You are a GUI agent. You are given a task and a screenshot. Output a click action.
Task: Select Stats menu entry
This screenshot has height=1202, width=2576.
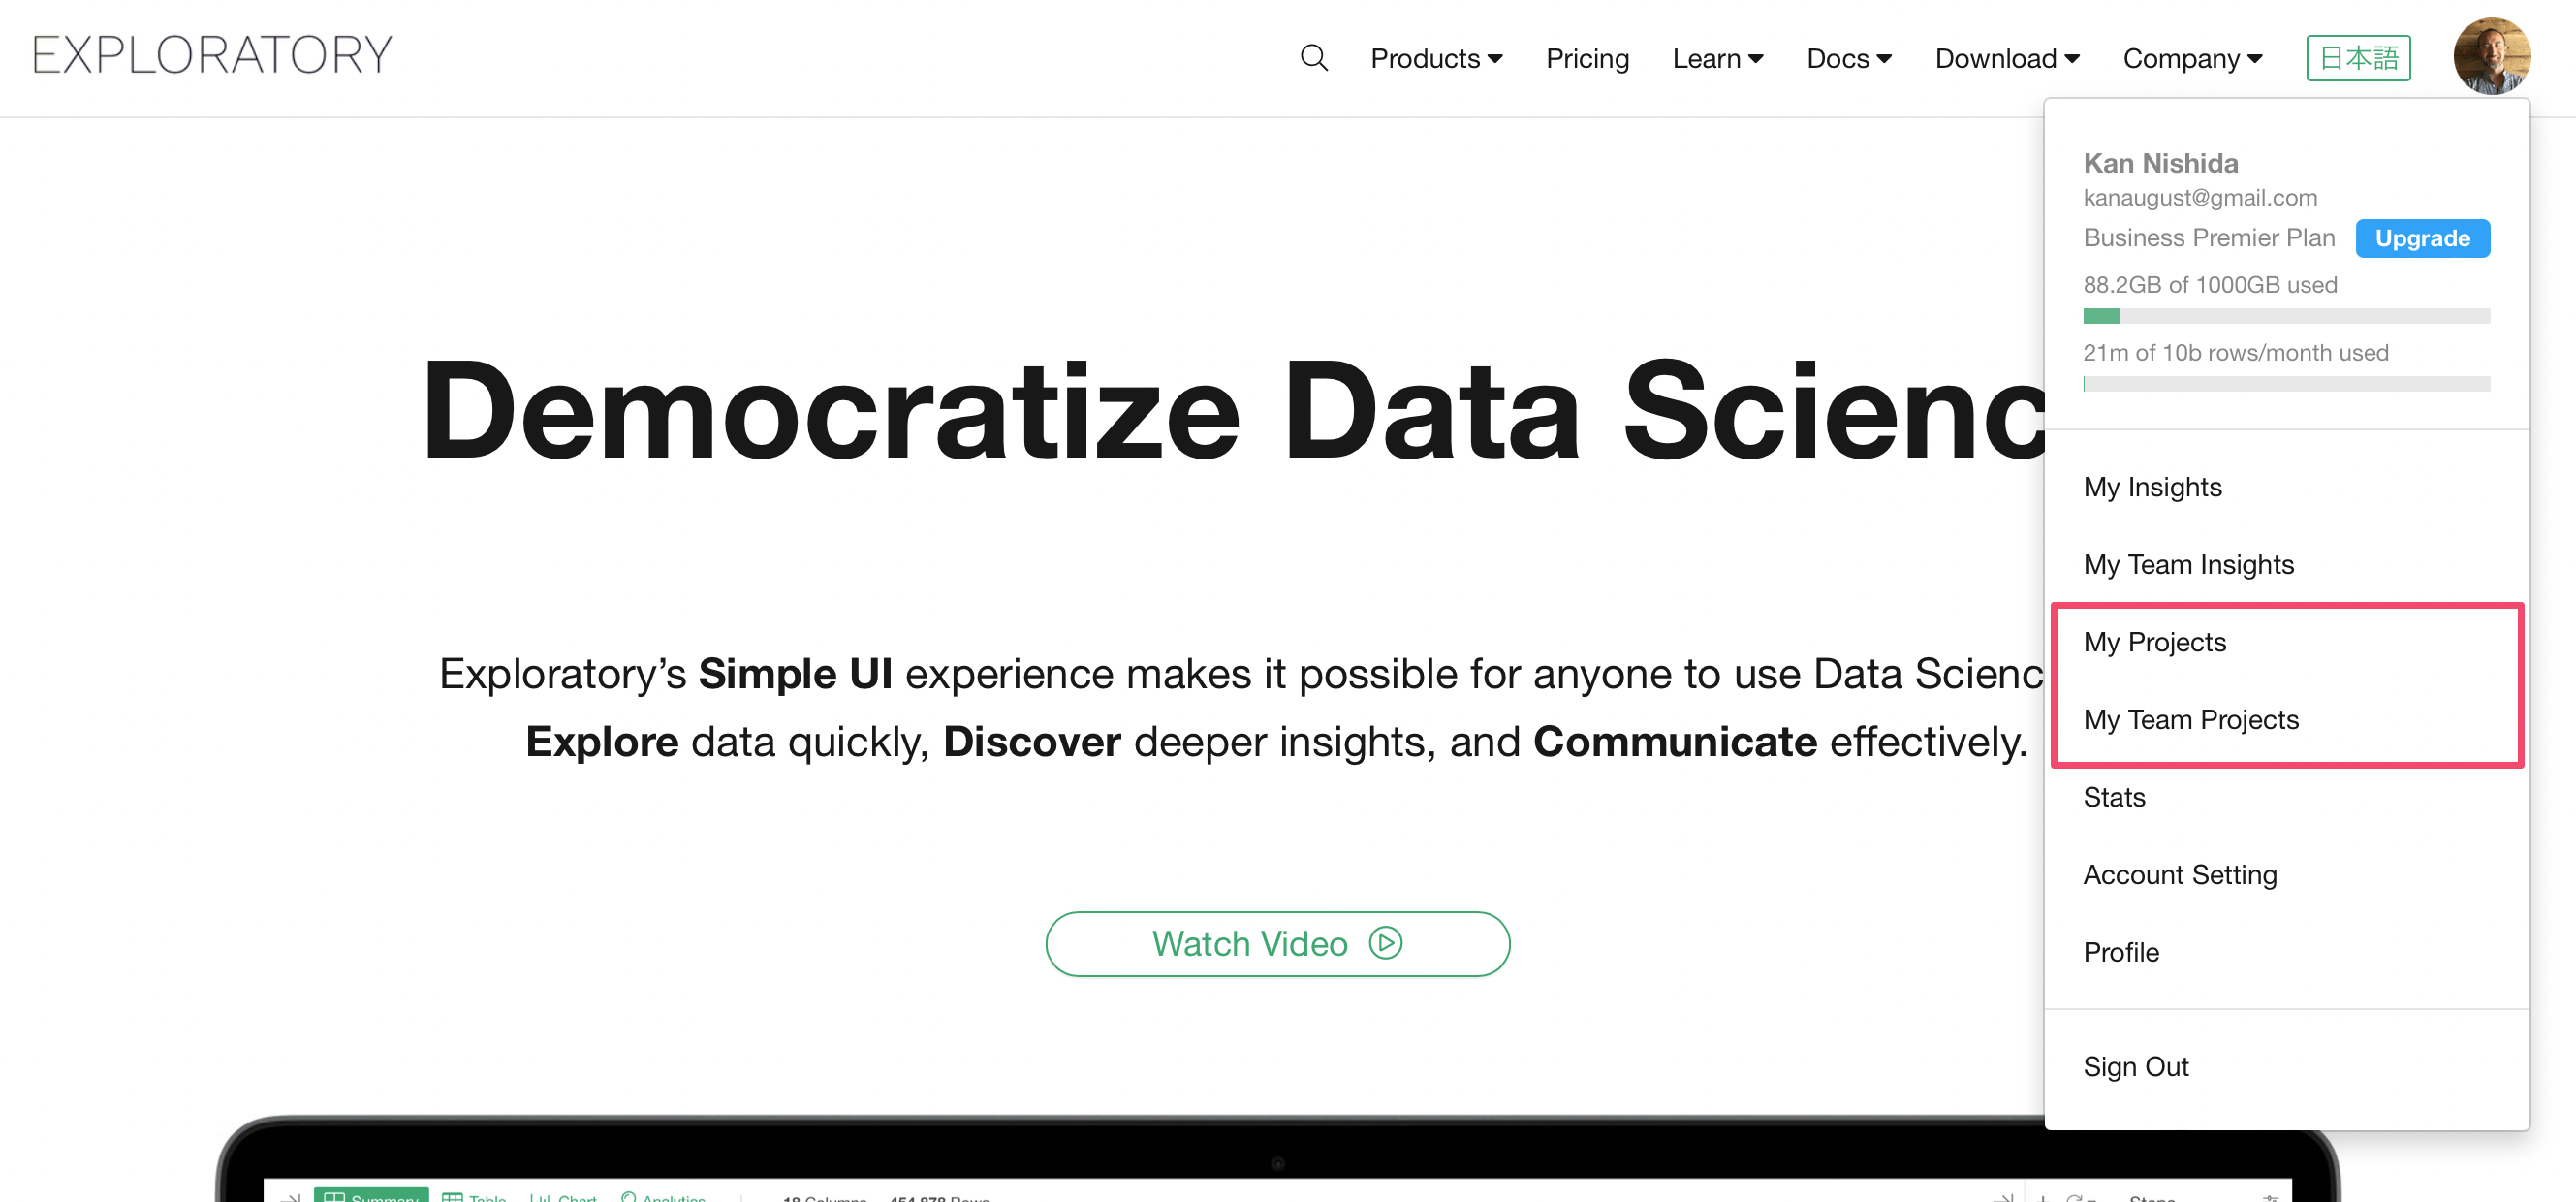coord(2114,797)
